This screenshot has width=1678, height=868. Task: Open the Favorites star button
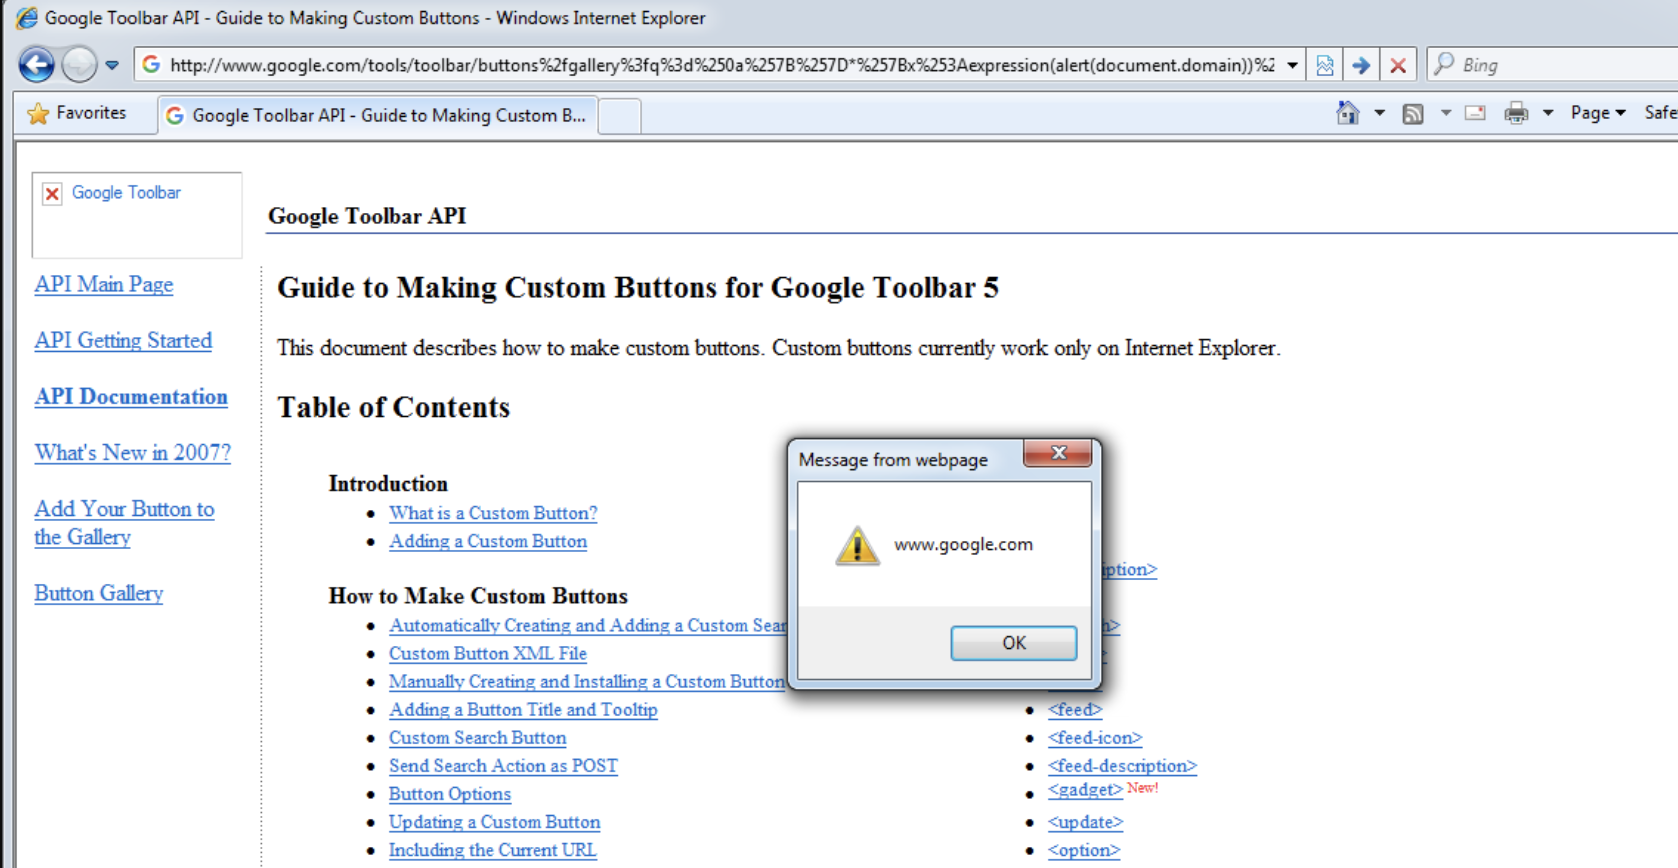[x=78, y=113]
